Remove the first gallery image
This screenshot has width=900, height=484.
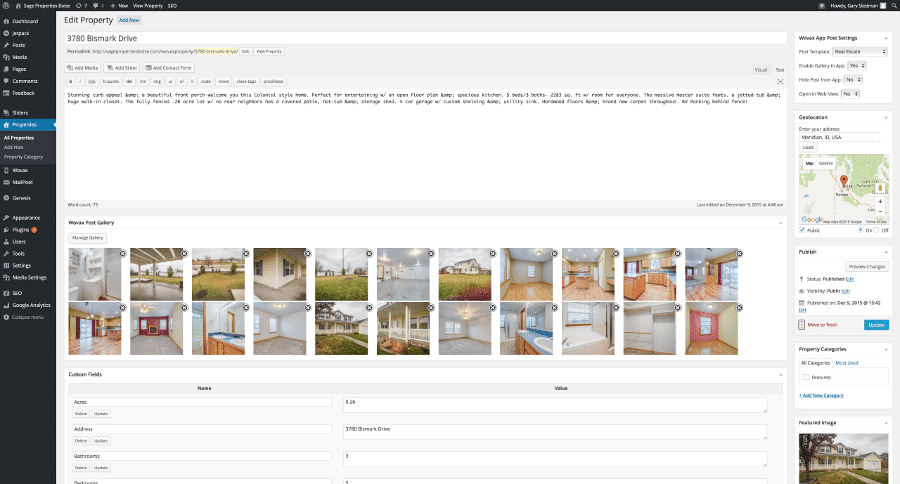click(x=123, y=253)
